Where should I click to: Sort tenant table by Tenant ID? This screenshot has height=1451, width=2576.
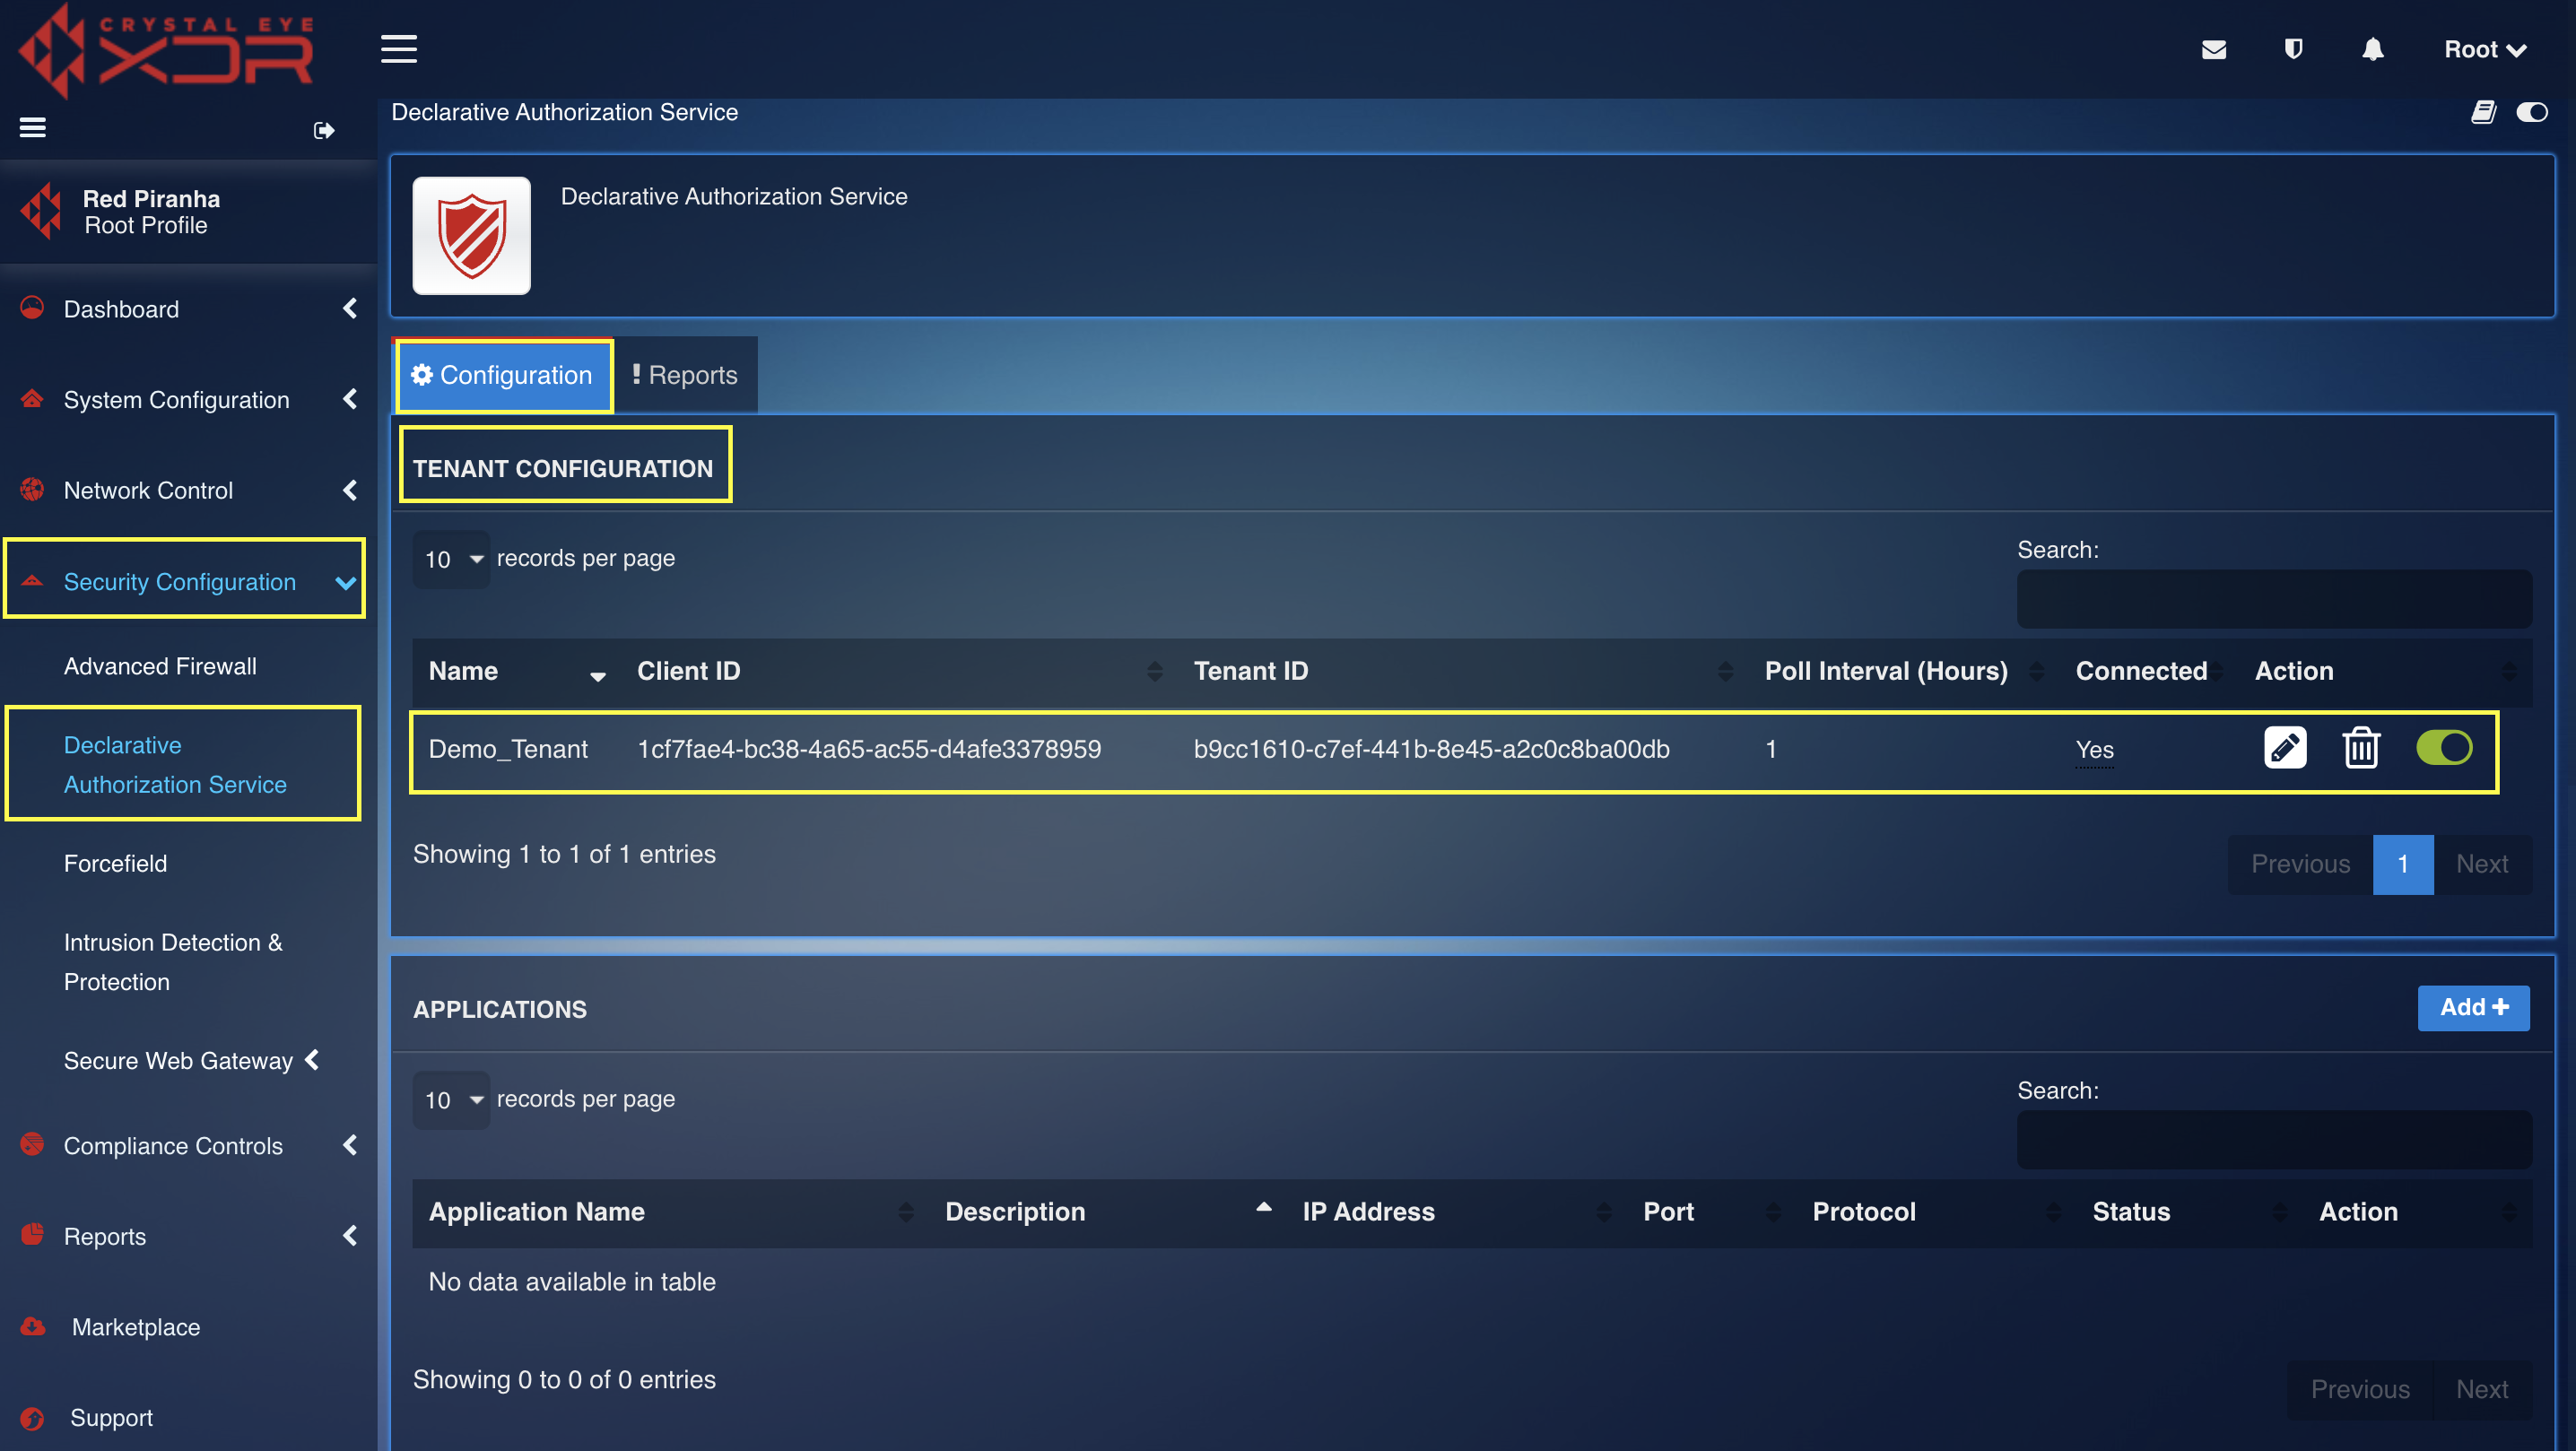(1463, 671)
